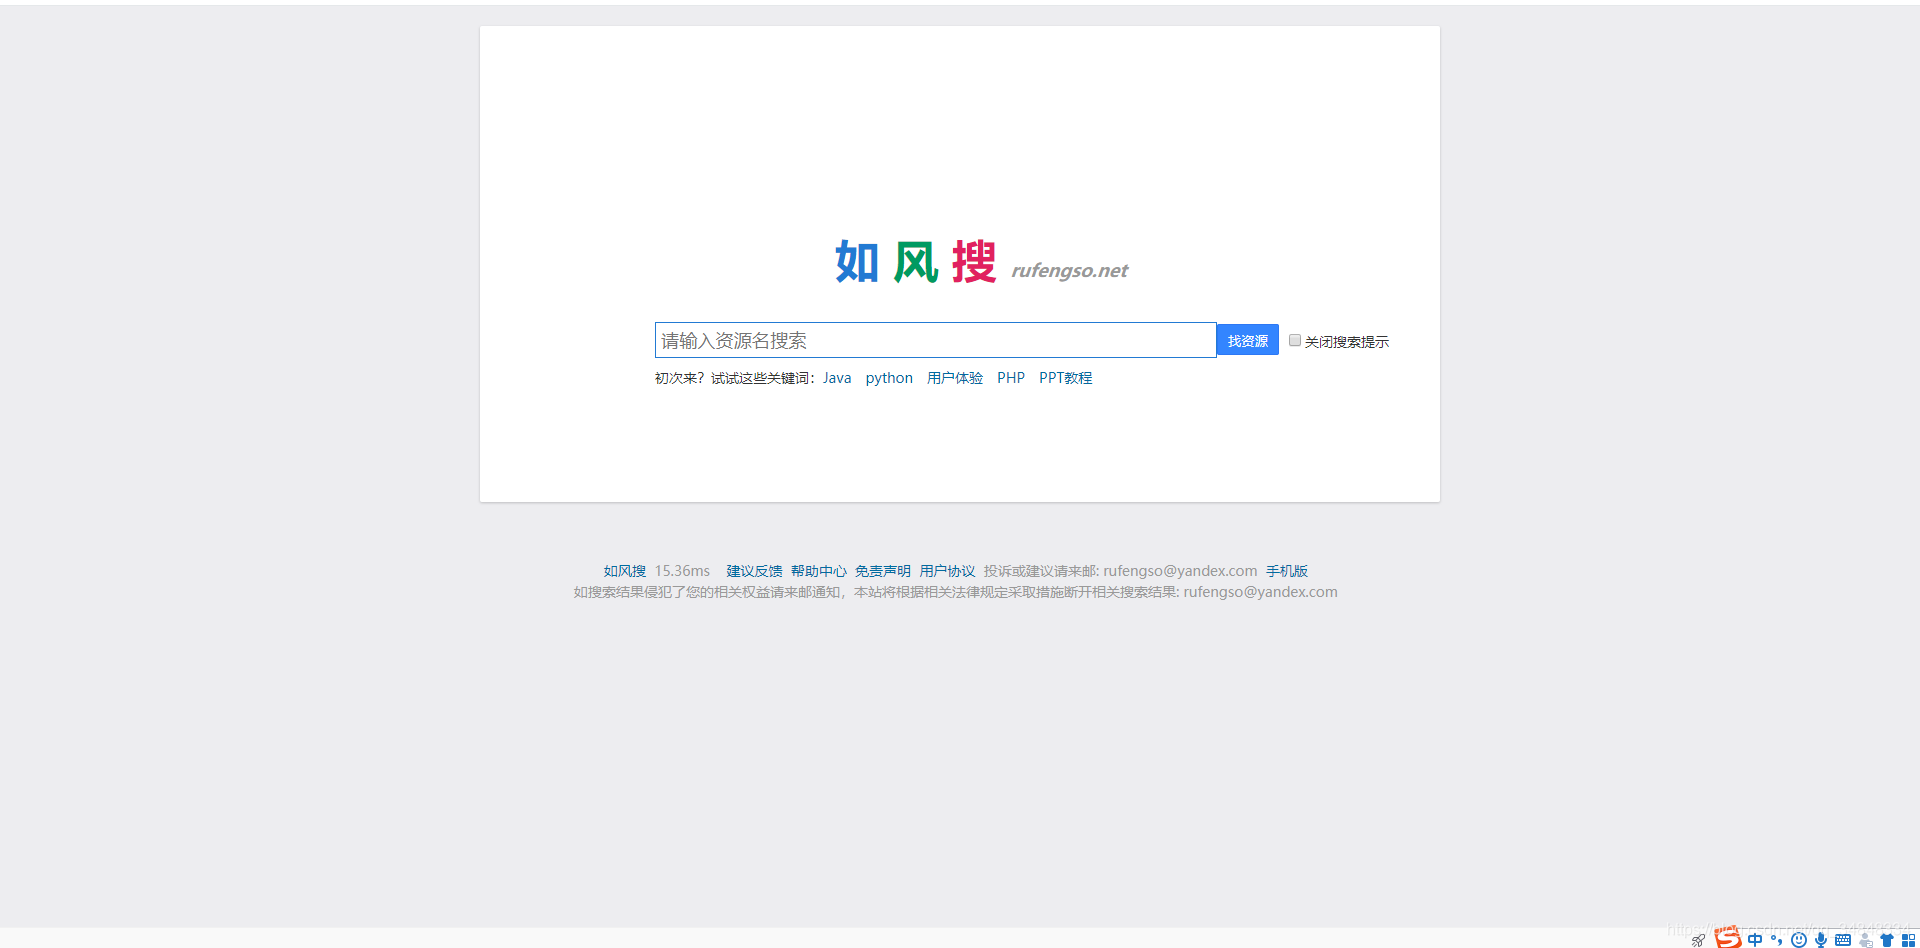1920x948 pixels.
Task: Toggle Chinese/English with the 中 icon
Action: 1755,940
